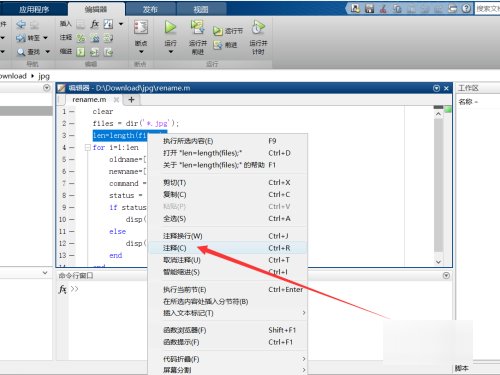Click the copy icon in quick access bar
The width and height of the screenshot is (500, 375).
coord(397,8)
